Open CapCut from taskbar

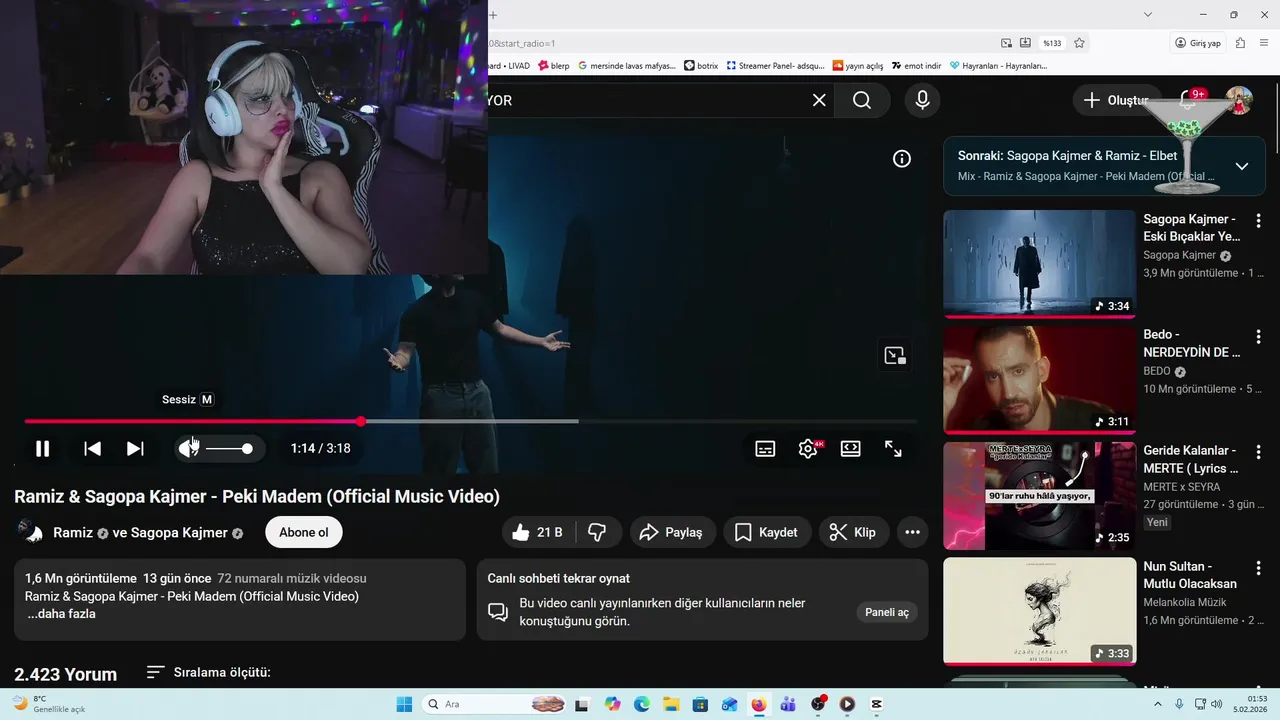[877, 704]
